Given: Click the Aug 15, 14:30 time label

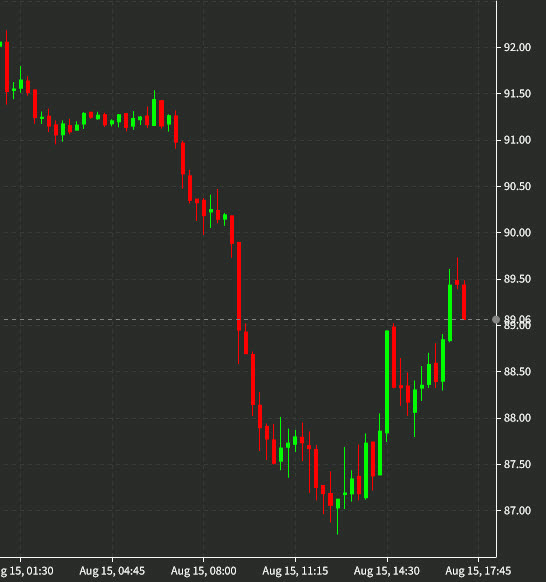Looking at the screenshot, I should coord(387,571).
